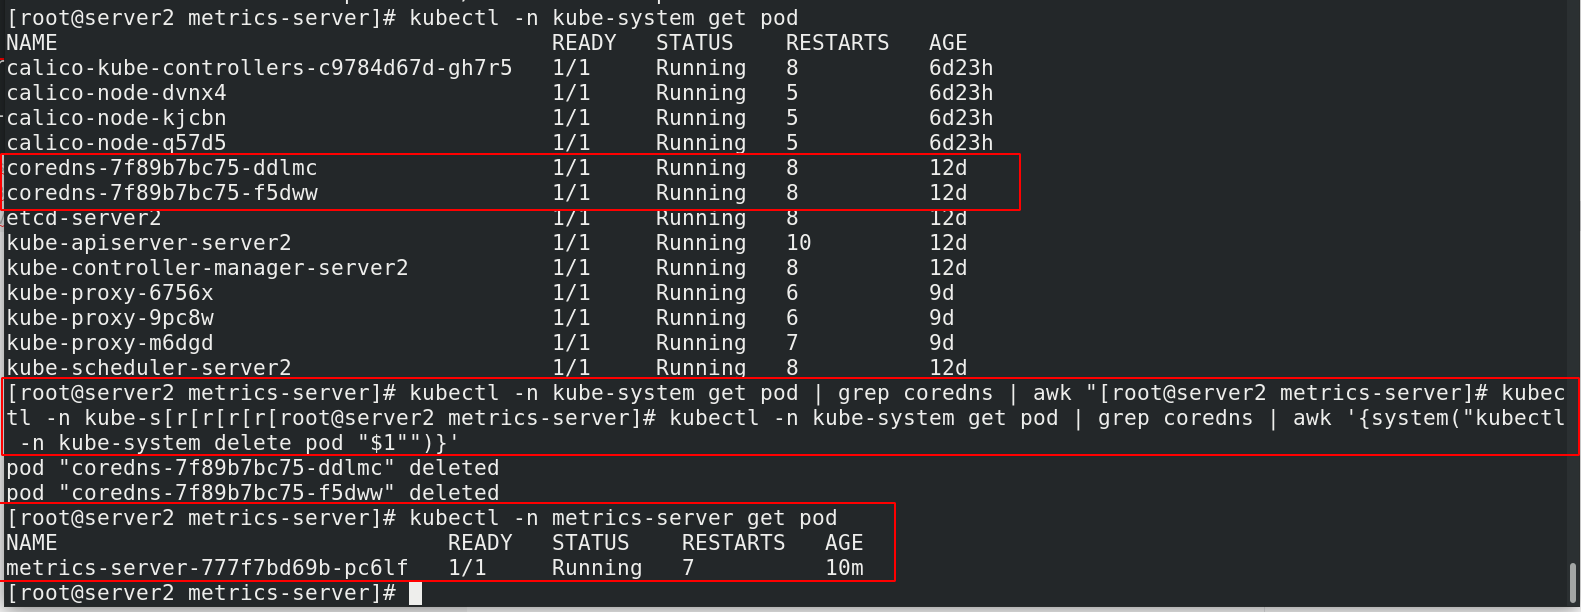Click the 'kubectl -n metrics-server get pod' command
Screen dimensions: 1581x612
click(x=623, y=518)
